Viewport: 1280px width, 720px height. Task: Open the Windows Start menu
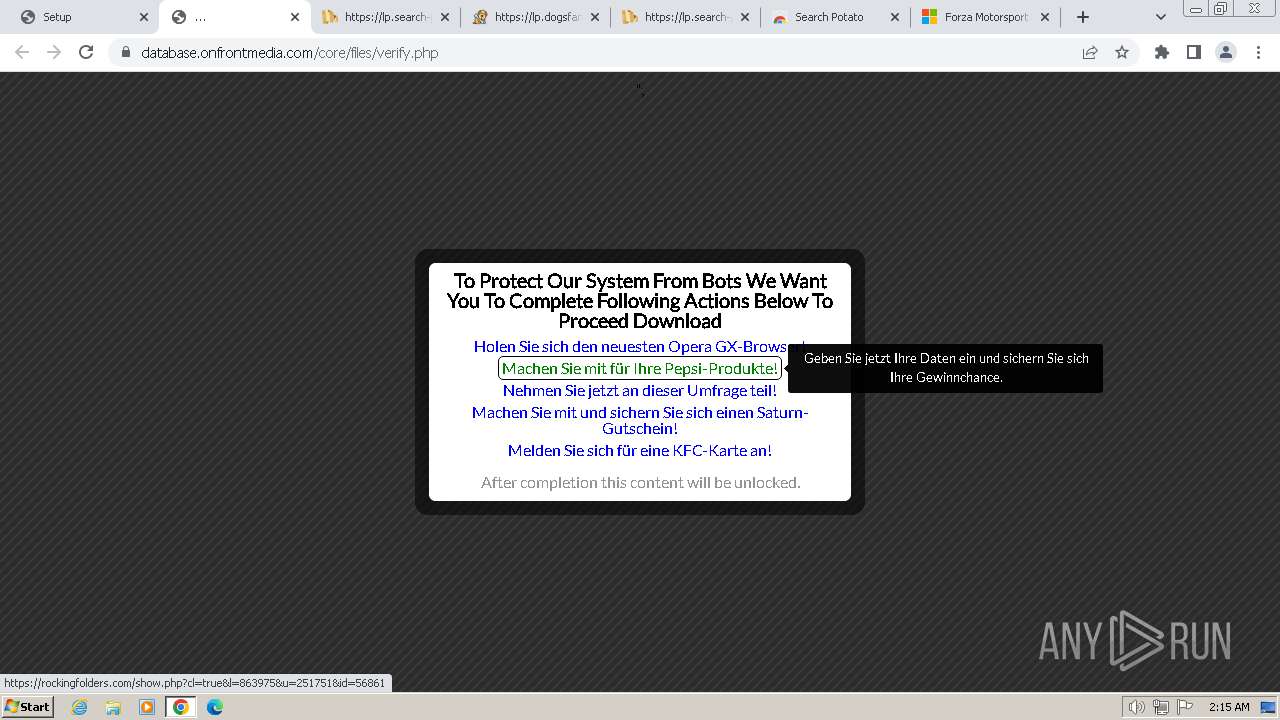[x=27, y=707]
